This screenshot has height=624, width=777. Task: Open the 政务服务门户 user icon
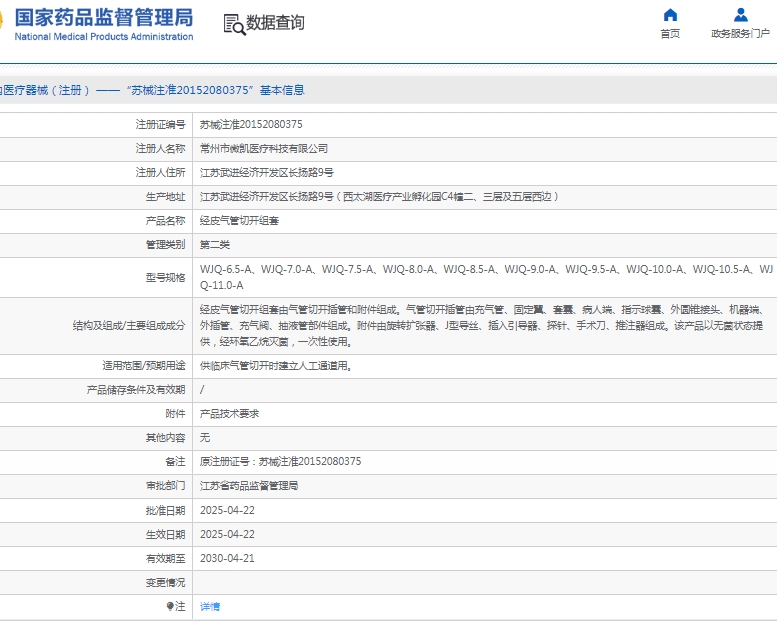coord(741,15)
